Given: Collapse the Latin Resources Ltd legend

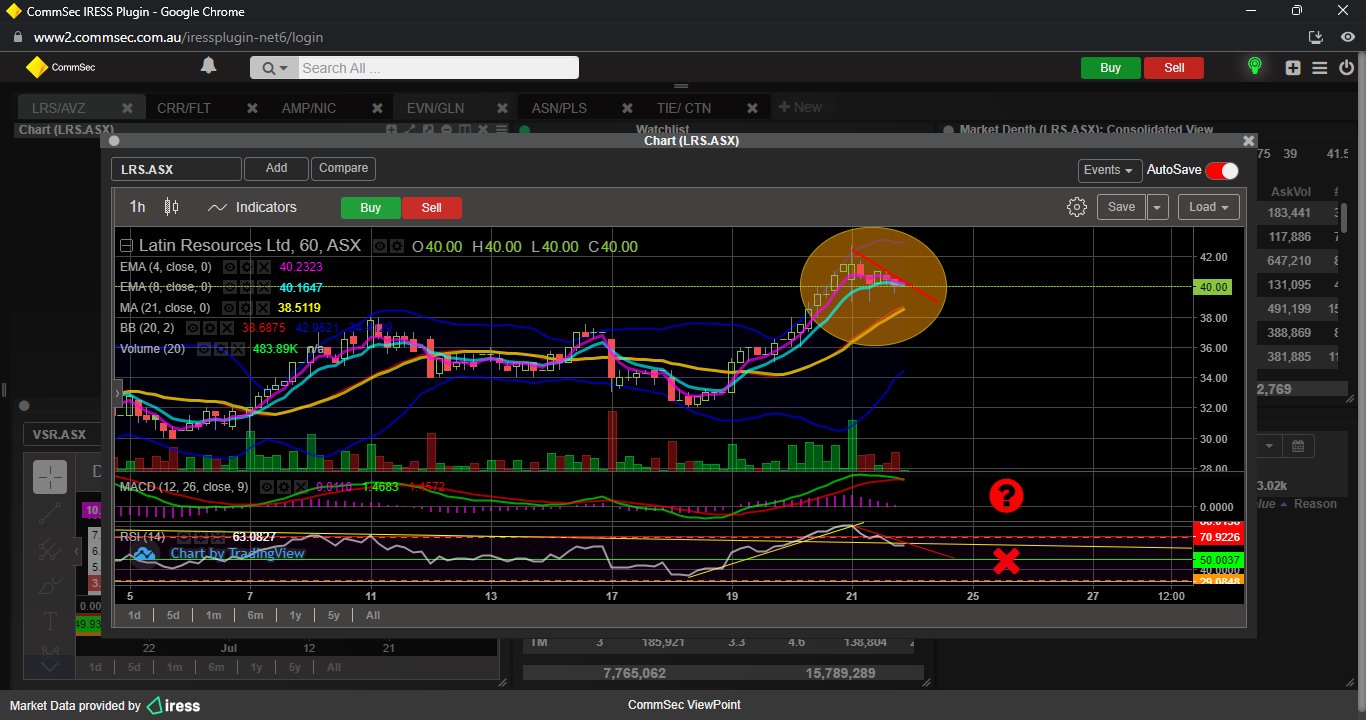Looking at the screenshot, I should coord(126,246).
